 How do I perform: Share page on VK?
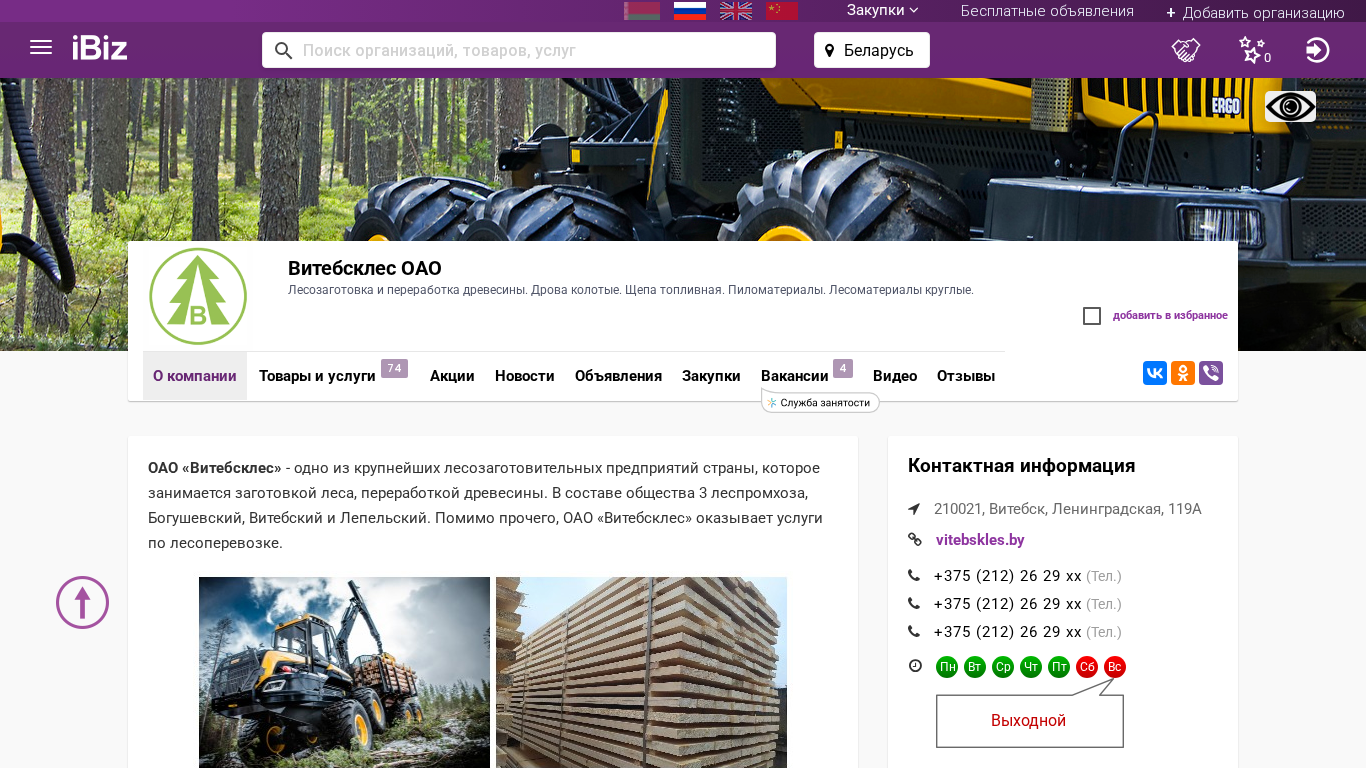coord(1155,373)
